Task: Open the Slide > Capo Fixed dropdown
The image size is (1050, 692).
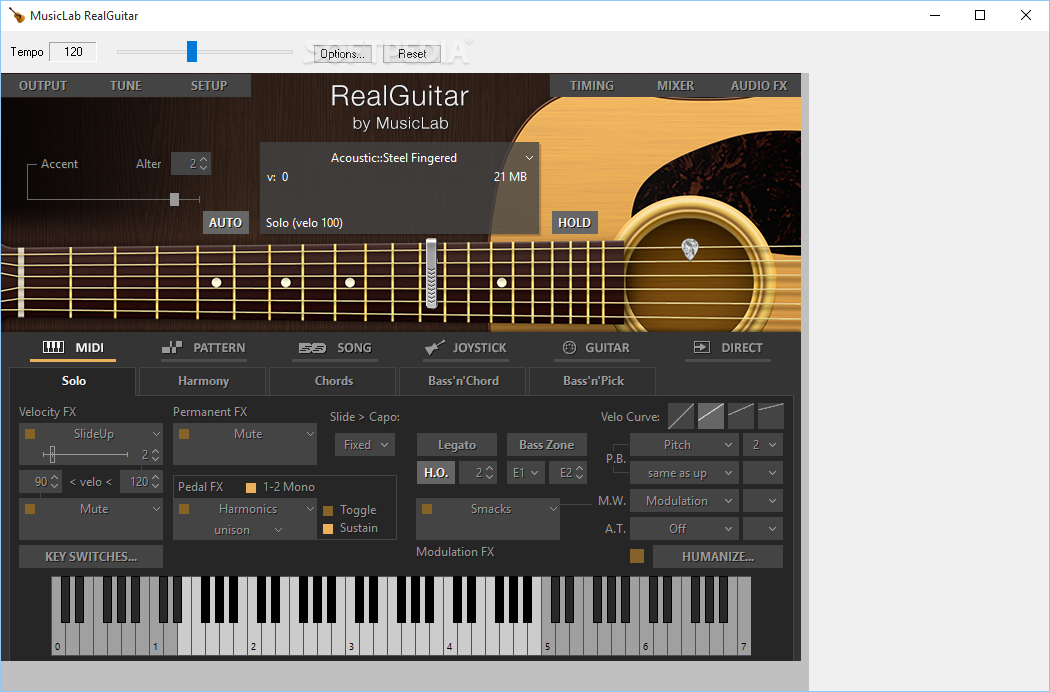Action: tap(365, 445)
